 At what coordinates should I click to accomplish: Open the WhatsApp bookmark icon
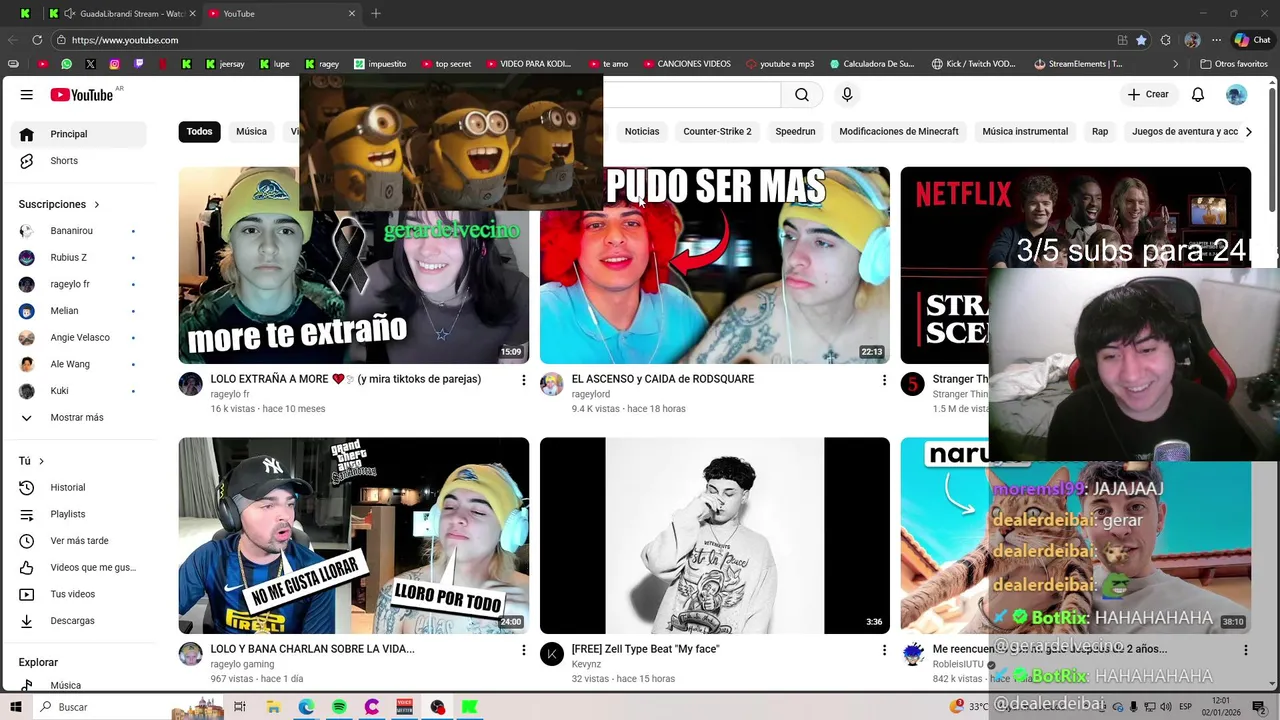pyautogui.click(x=66, y=64)
